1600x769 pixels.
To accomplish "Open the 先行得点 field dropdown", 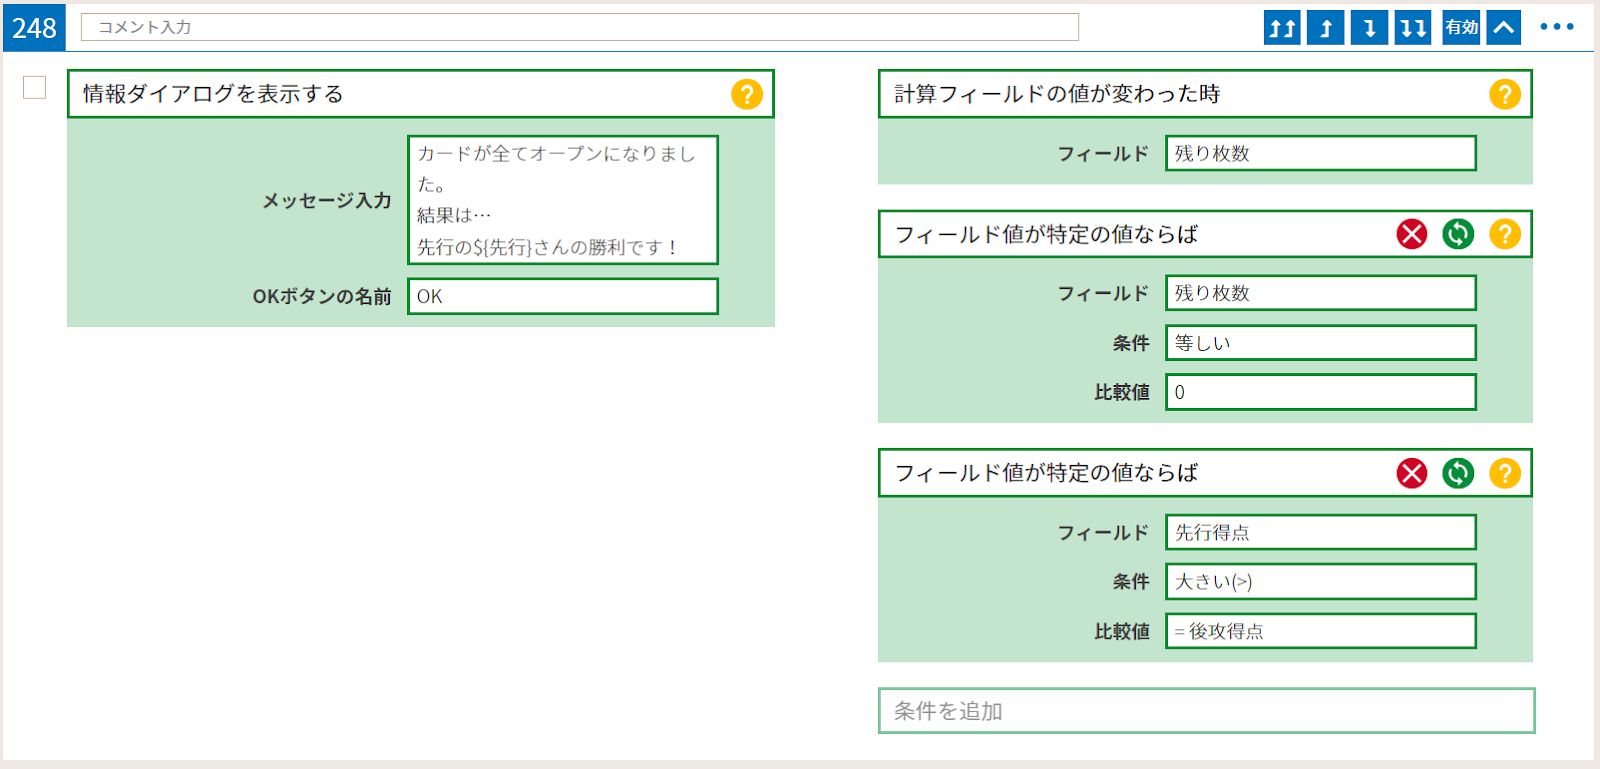I will (1321, 532).
